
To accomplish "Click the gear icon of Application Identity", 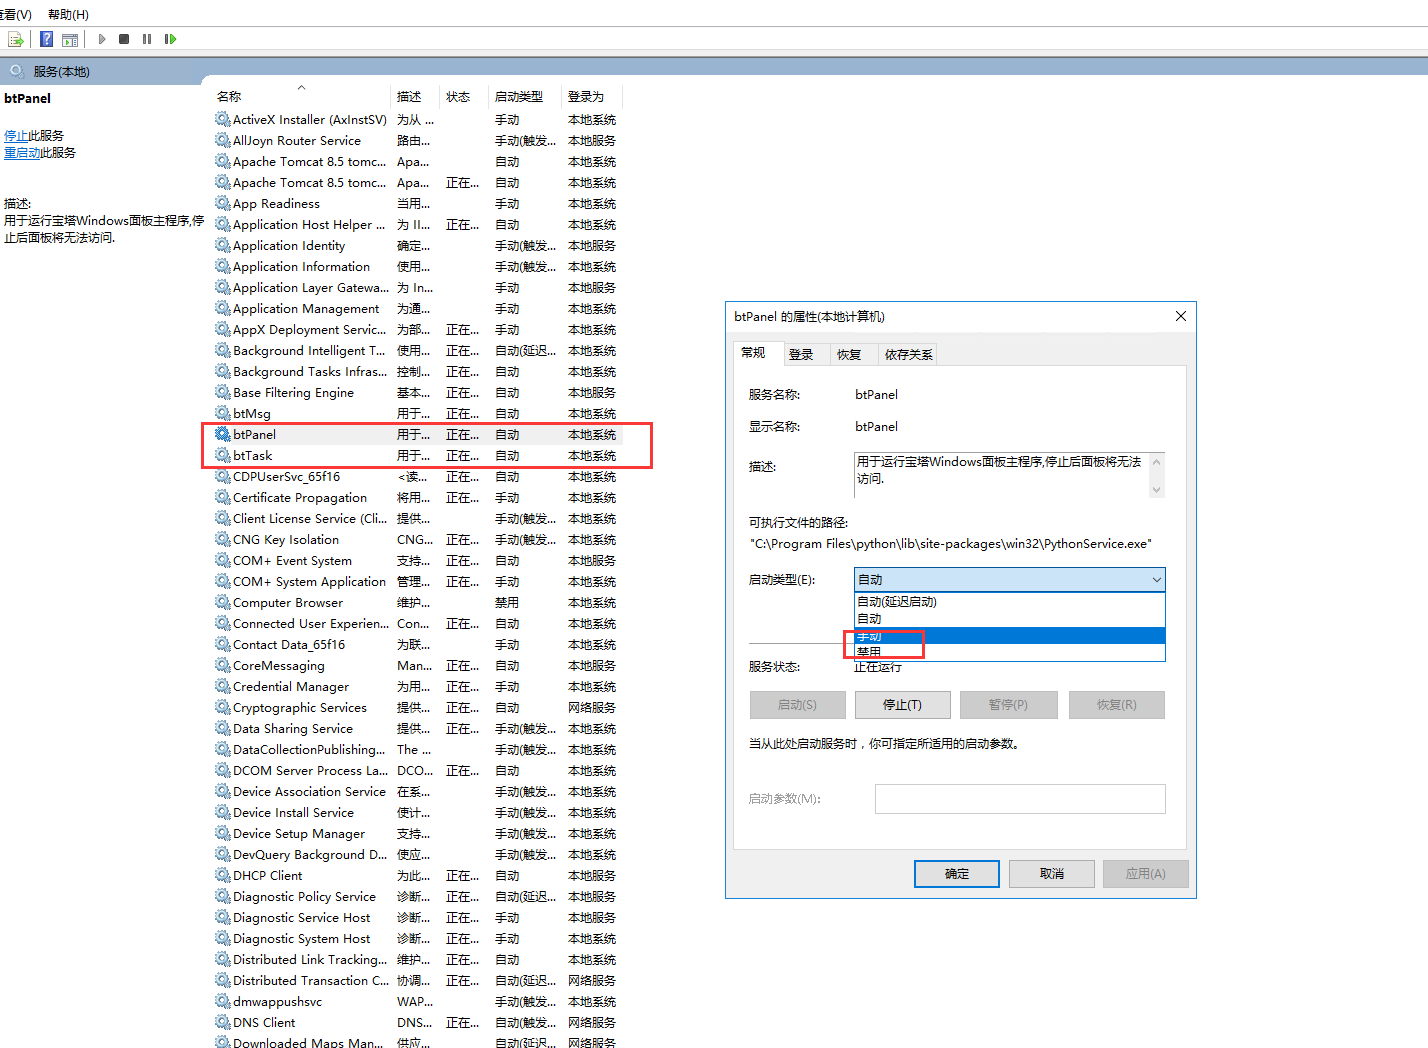I will [222, 245].
